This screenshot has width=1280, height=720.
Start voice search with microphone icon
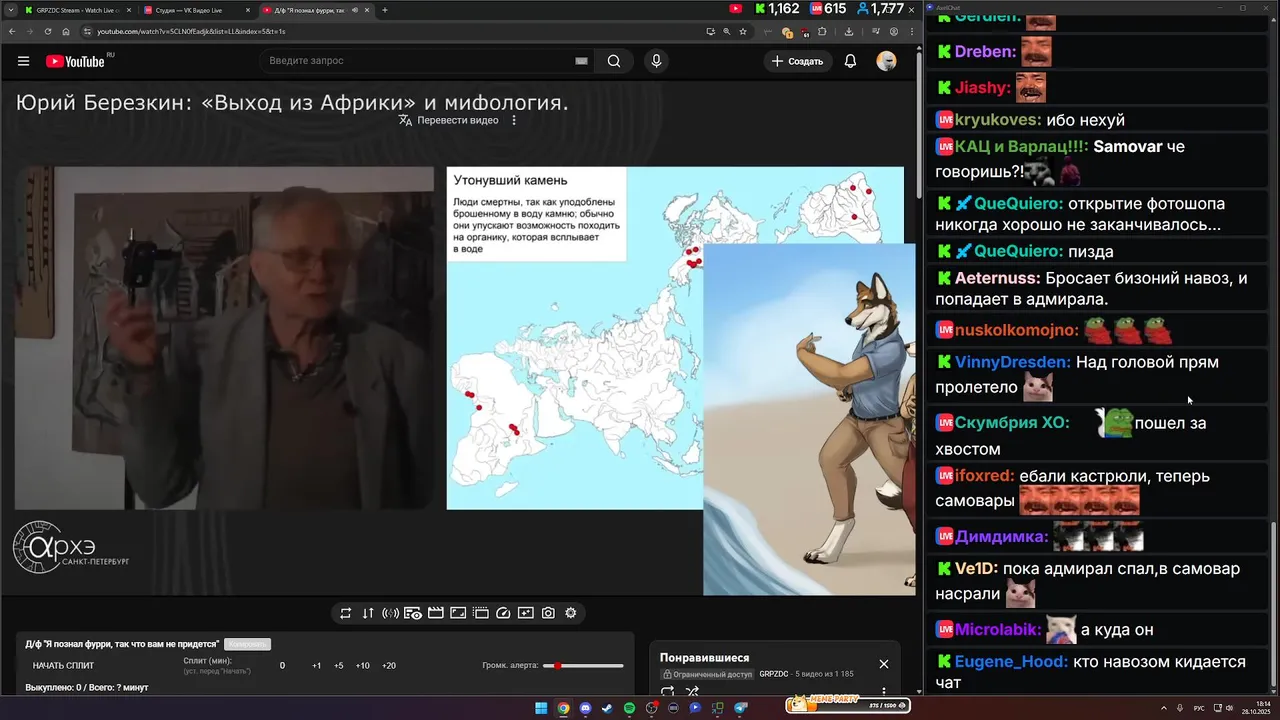point(656,61)
